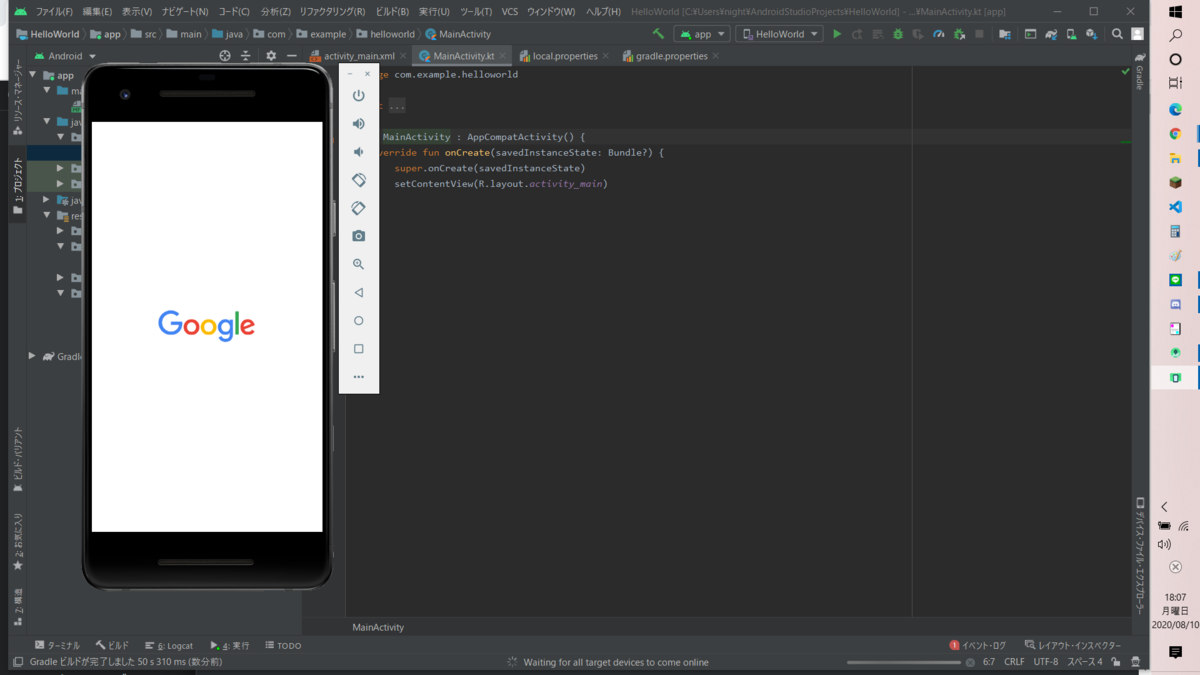Toggle the Logcat tool window
Image resolution: width=1200 pixels, height=675 pixels.
169,645
